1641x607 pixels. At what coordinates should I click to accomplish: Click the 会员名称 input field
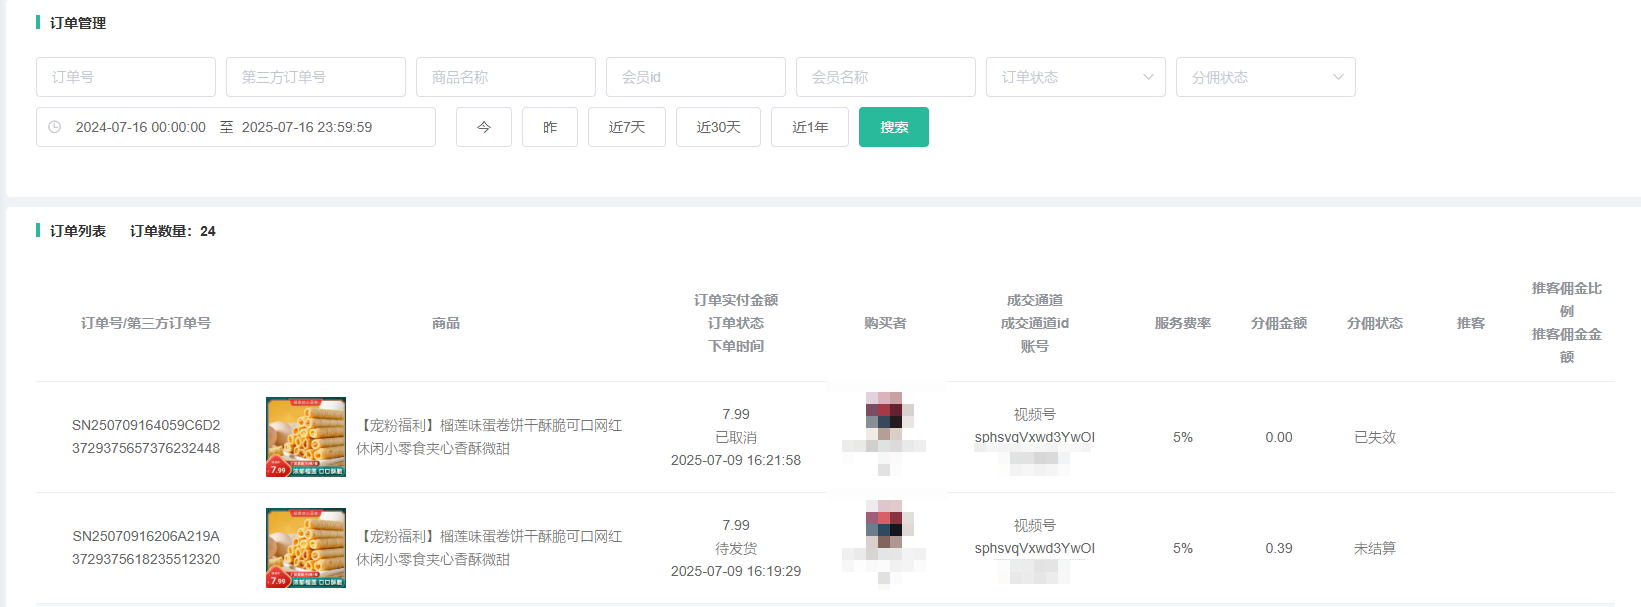[886, 77]
